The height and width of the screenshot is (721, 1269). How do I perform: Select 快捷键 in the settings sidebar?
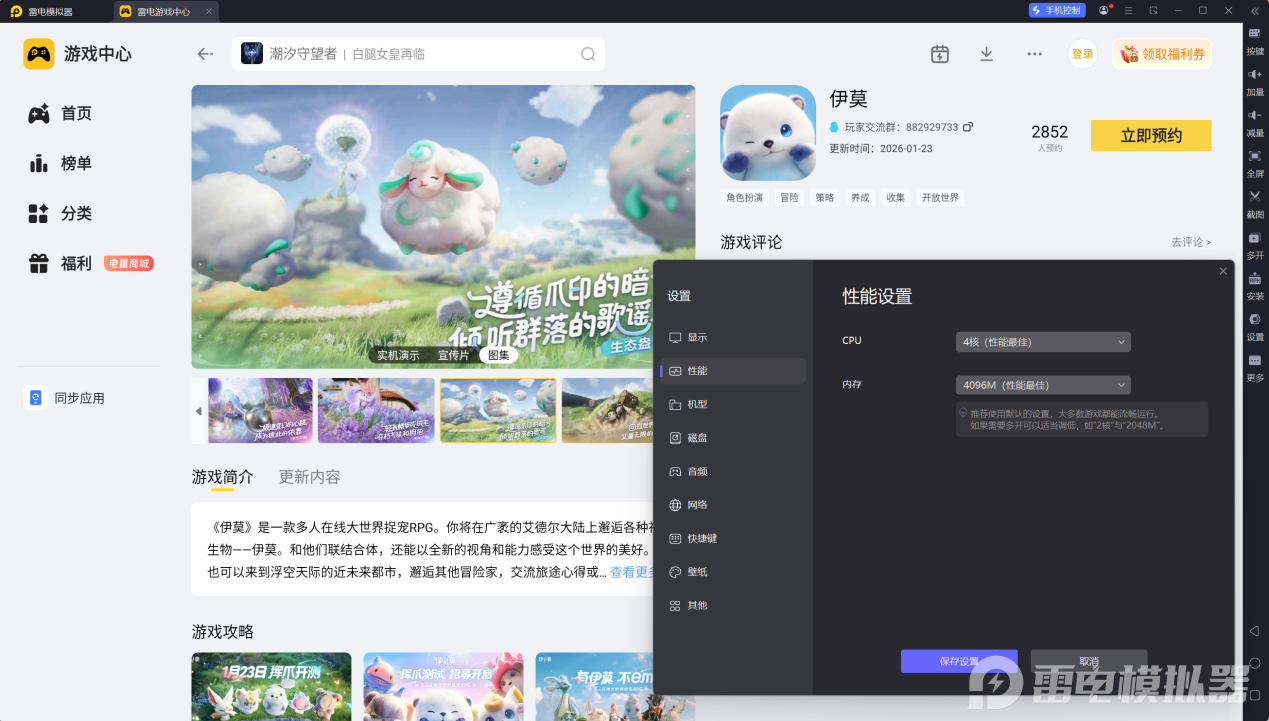point(733,539)
